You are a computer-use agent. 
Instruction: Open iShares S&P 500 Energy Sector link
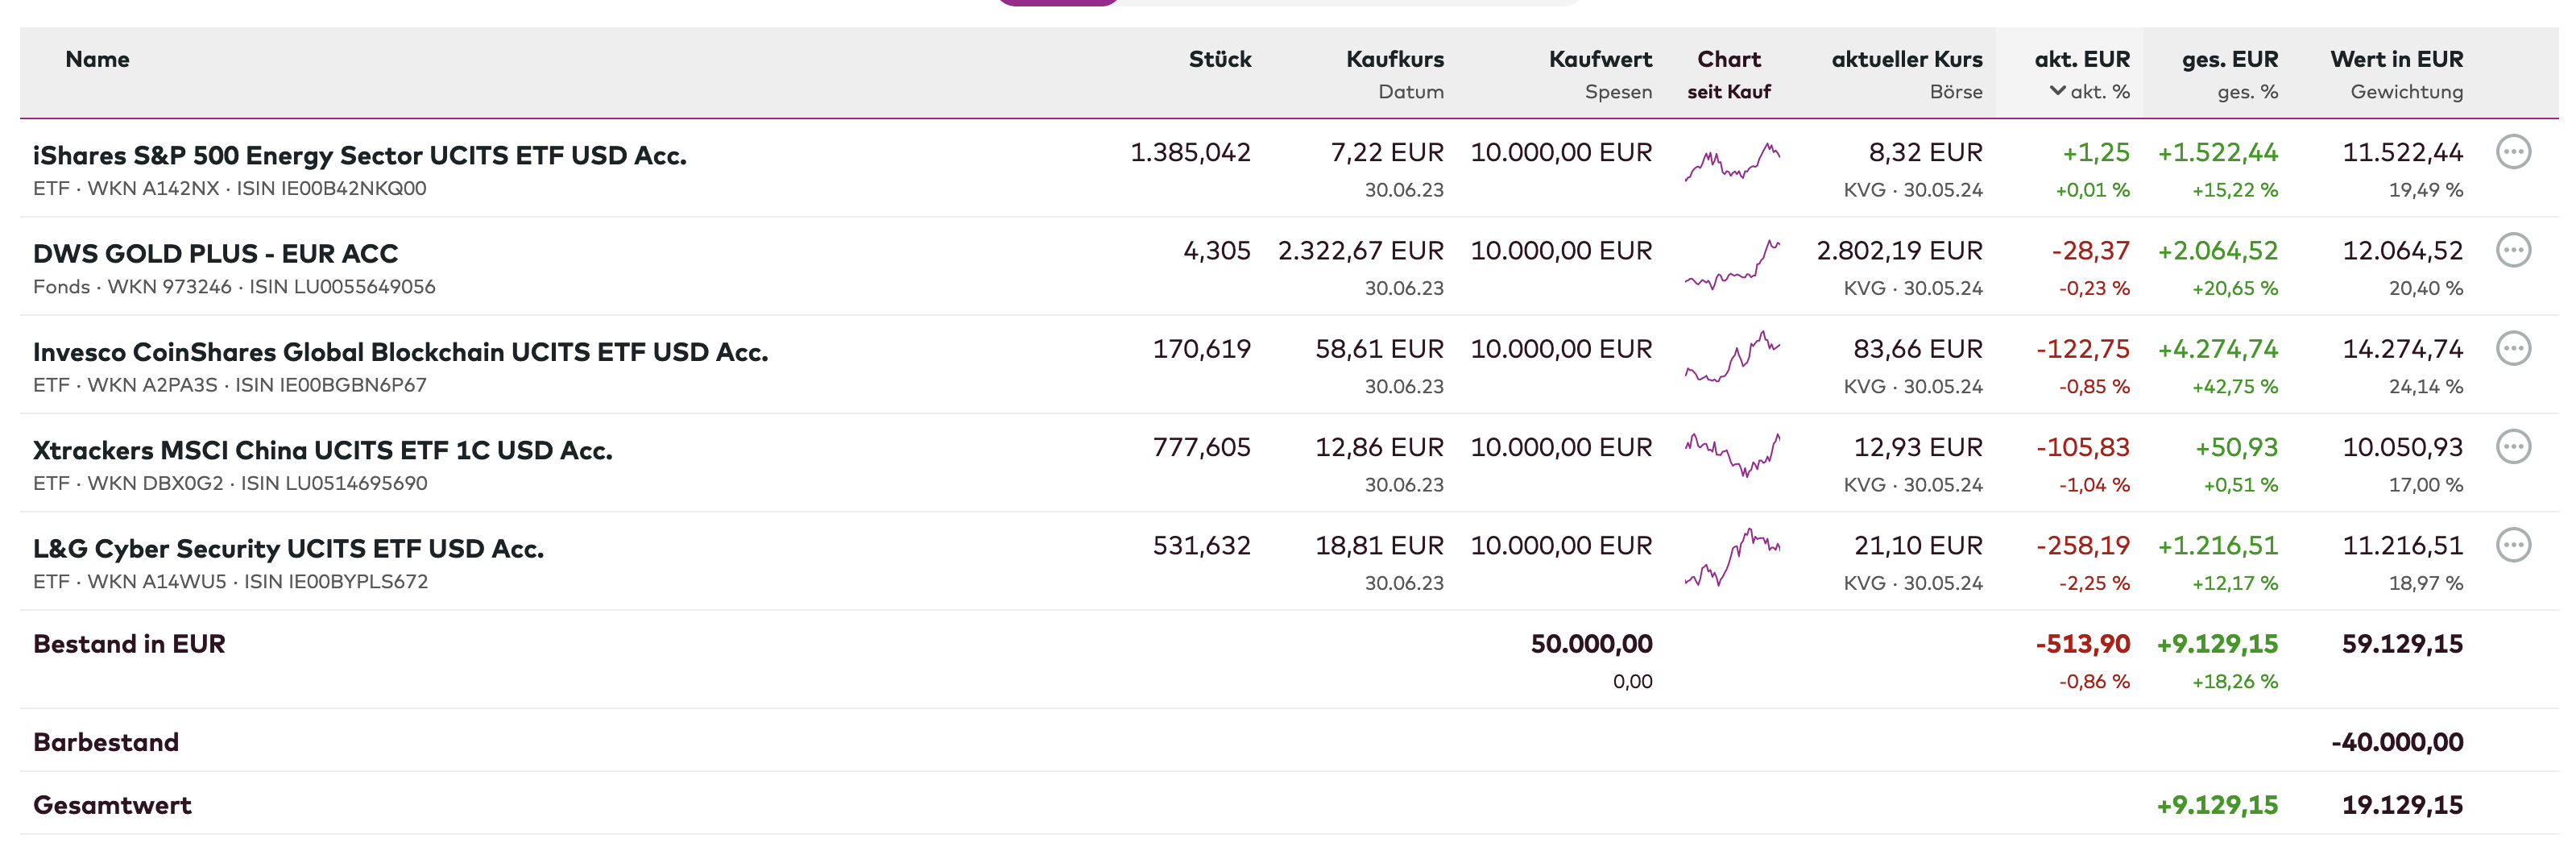pos(359,156)
